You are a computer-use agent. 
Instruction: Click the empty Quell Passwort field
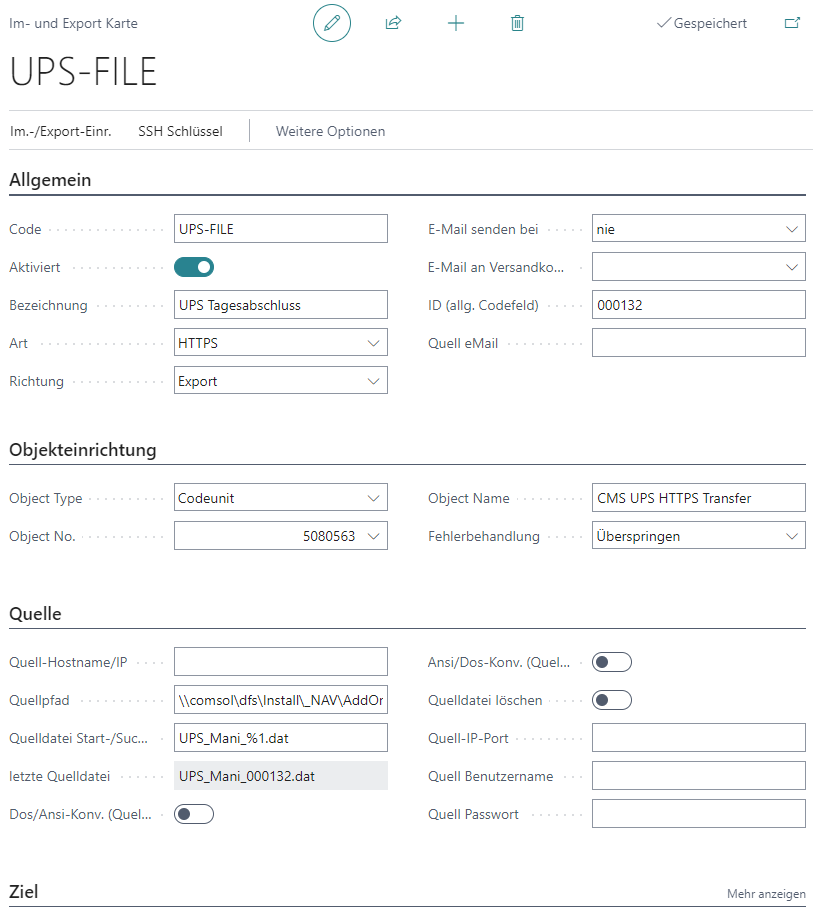(x=699, y=814)
